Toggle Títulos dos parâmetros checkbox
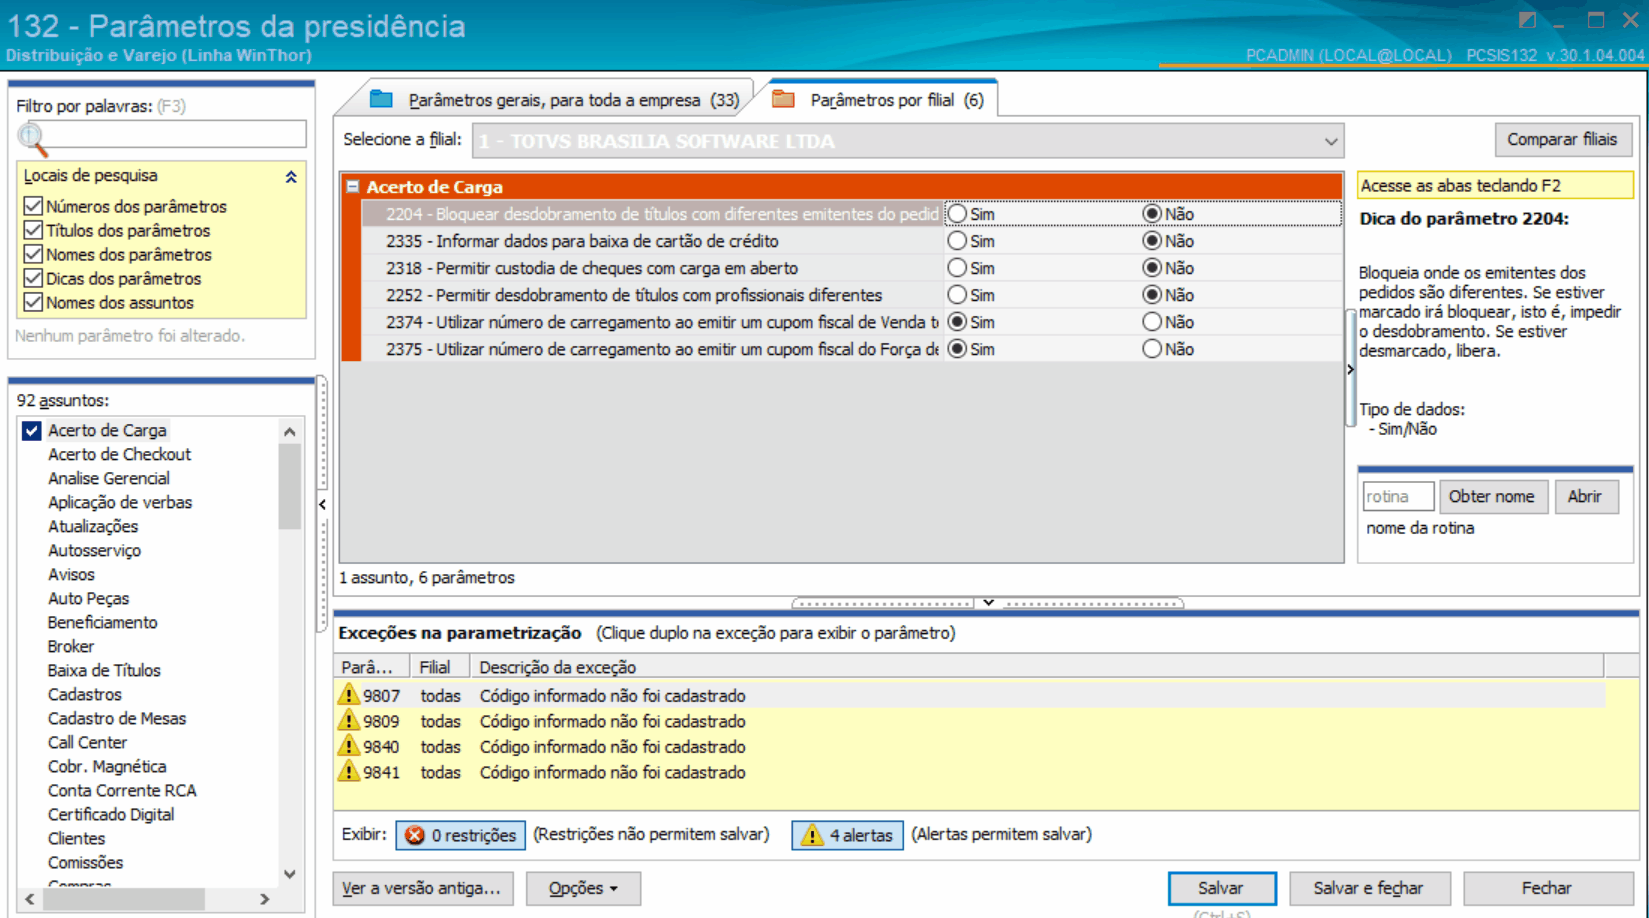 [33, 230]
